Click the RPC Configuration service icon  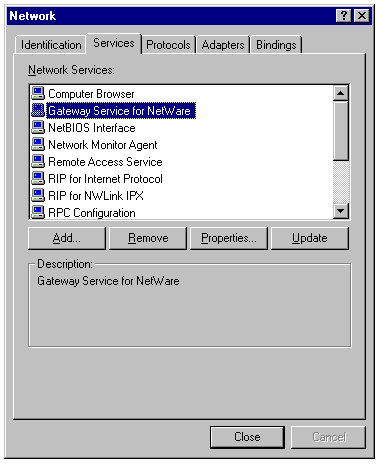[38, 212]
